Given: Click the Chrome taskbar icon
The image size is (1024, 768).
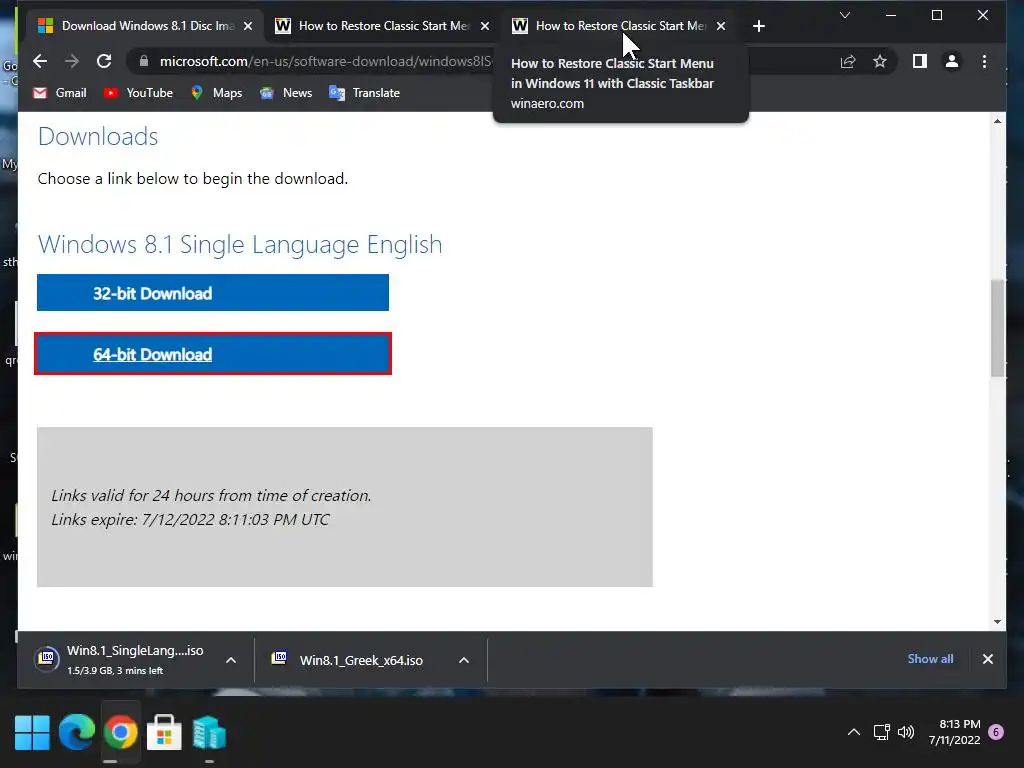Looking at the screenshot, I should [120, 733].
